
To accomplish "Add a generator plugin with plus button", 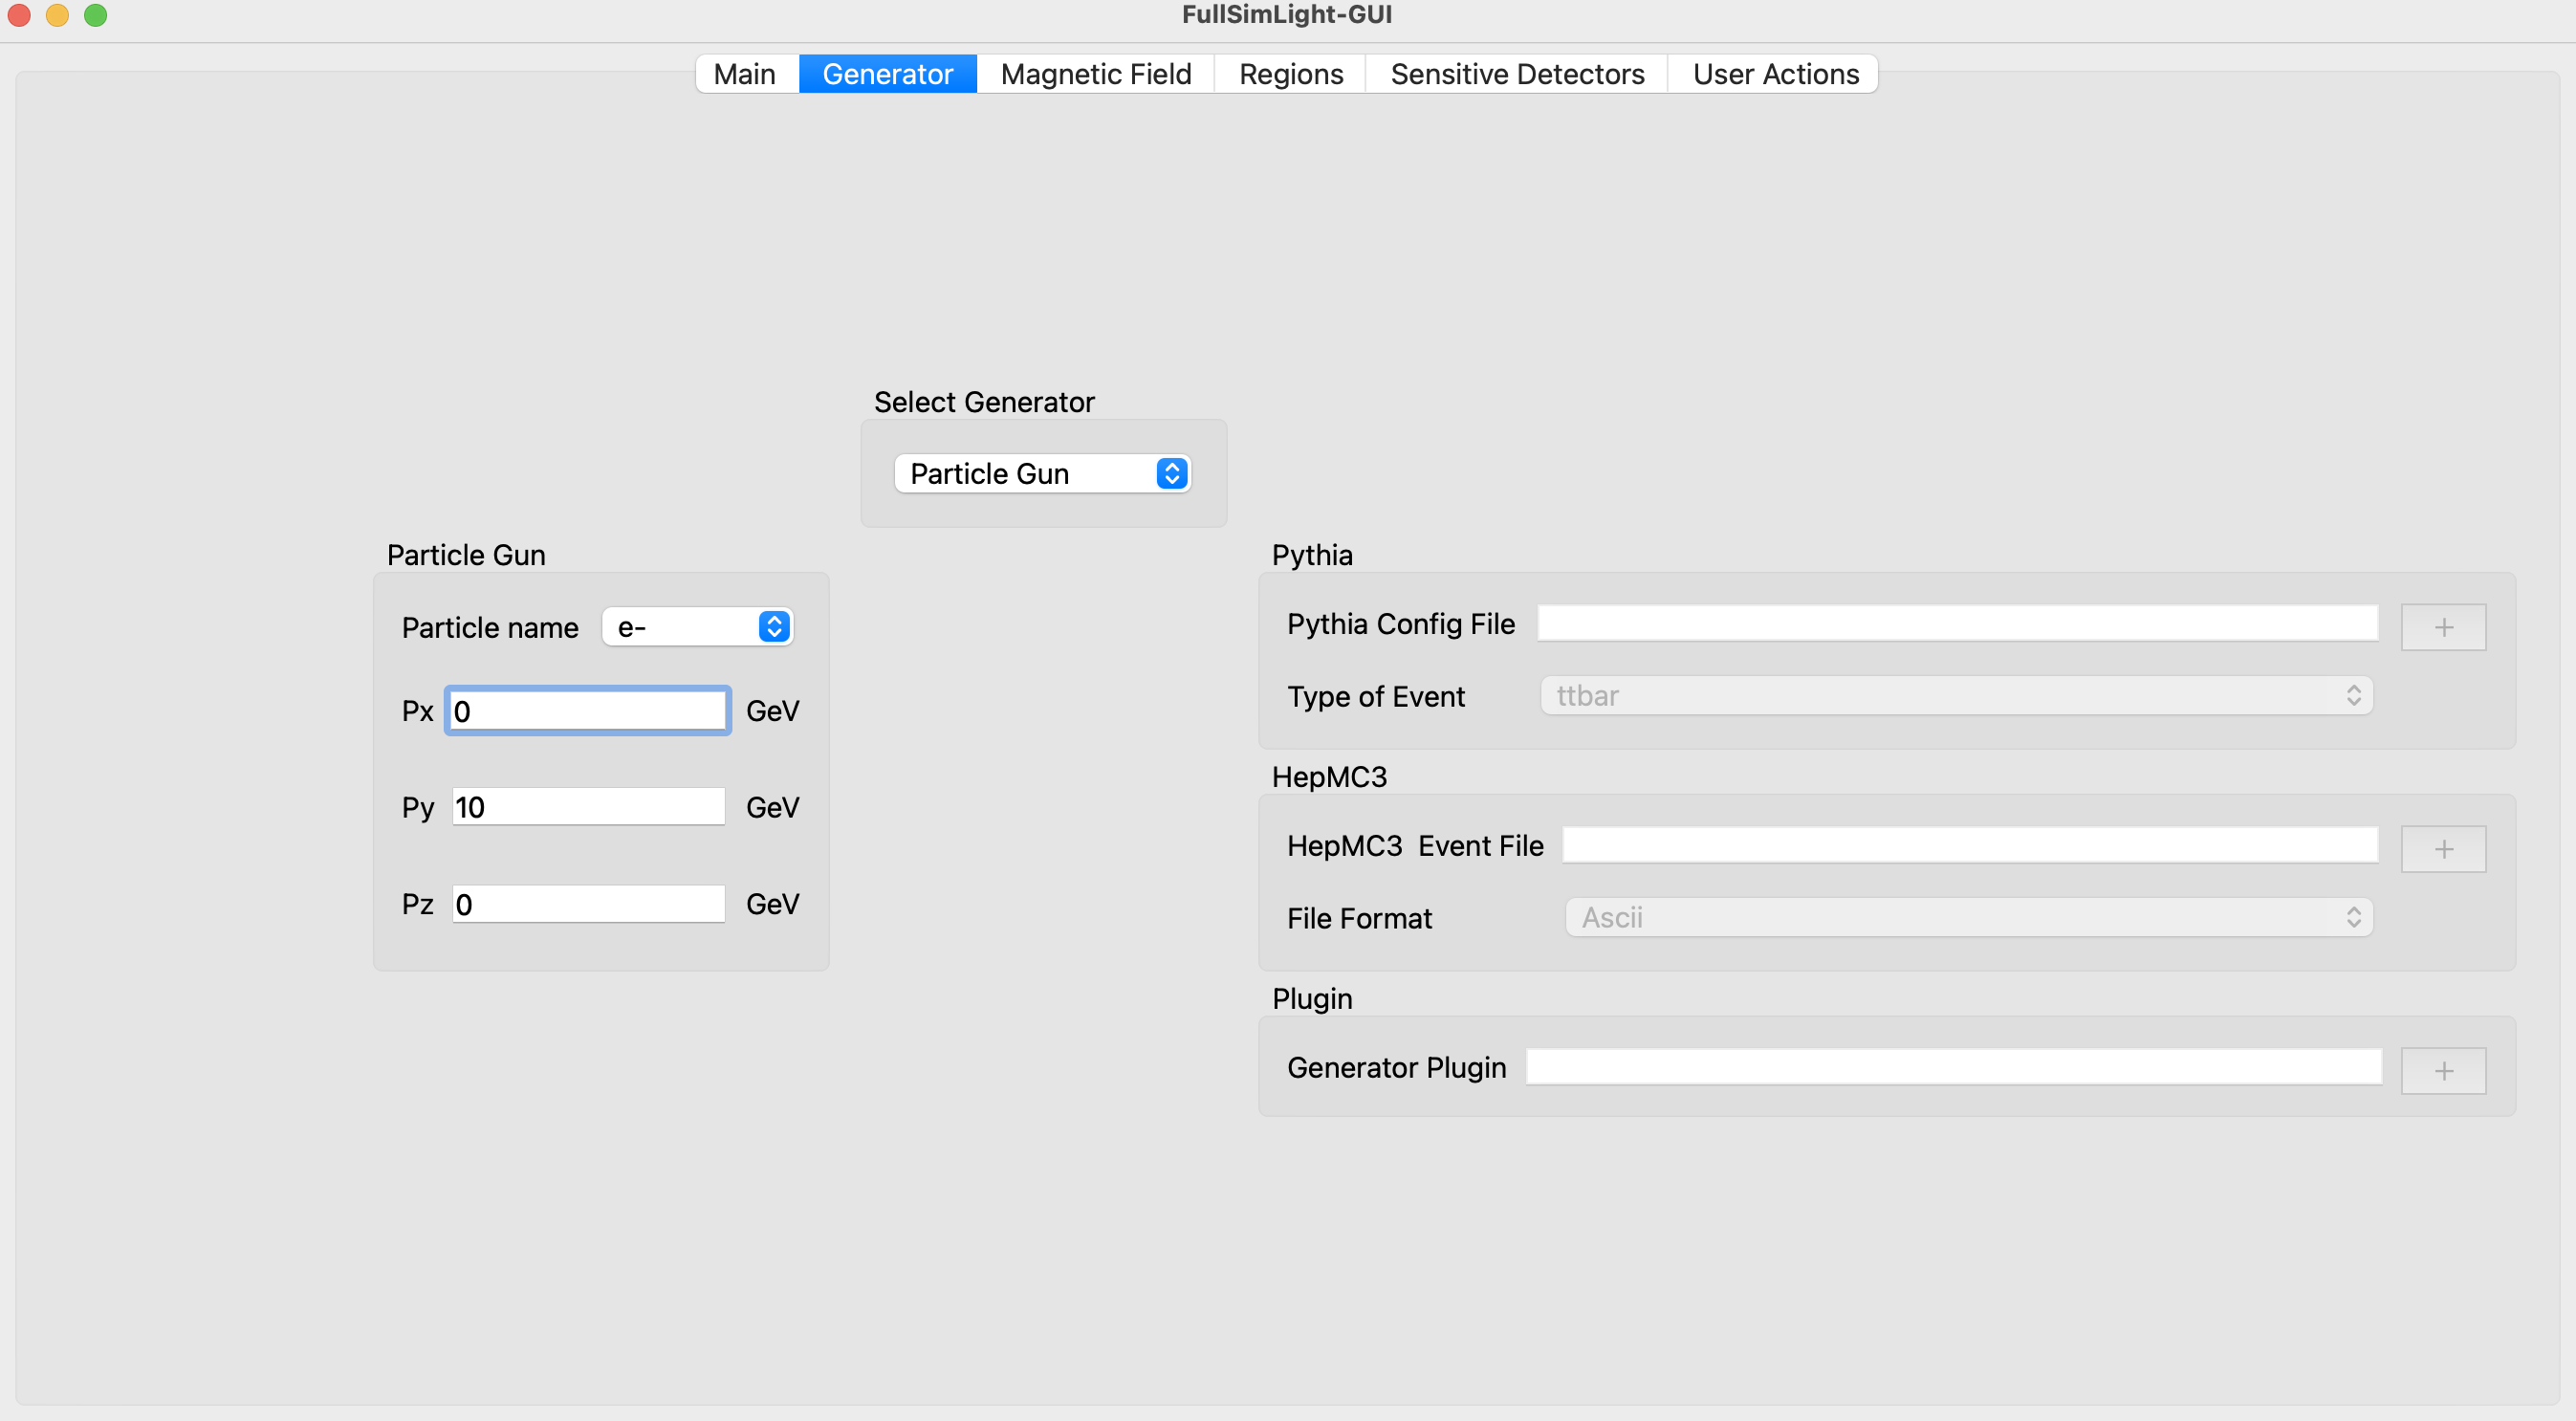I will coord(2443,1071).
